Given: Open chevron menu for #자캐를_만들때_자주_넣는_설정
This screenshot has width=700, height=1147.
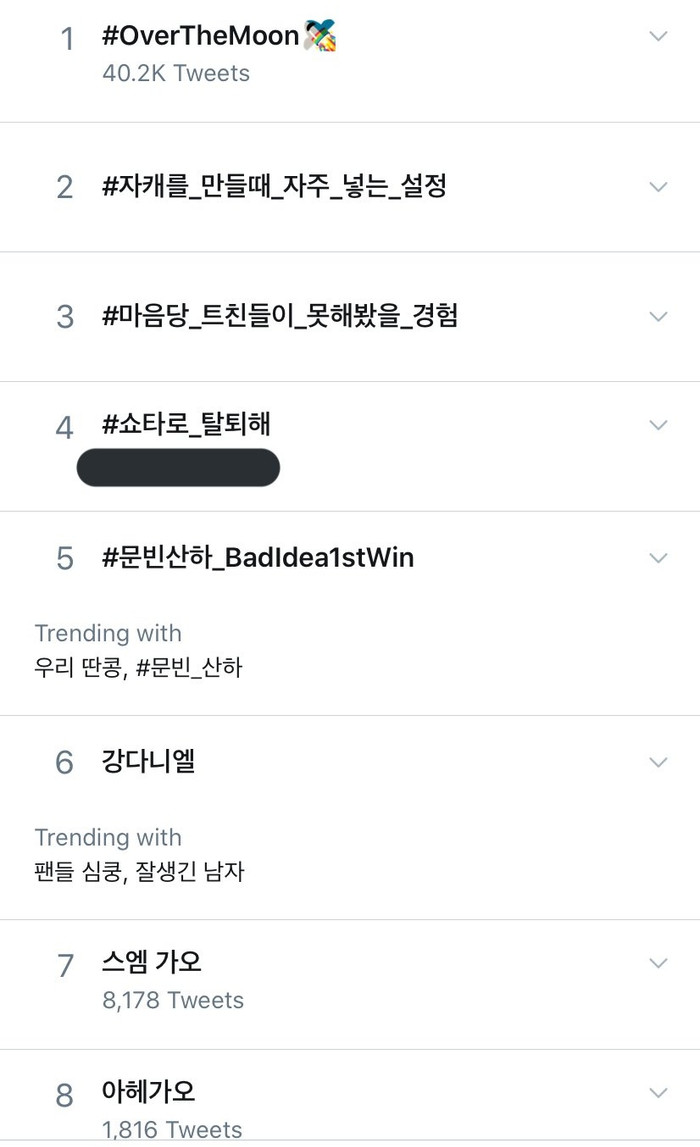Looking at the screenshot, I should (x=657, y=186).
